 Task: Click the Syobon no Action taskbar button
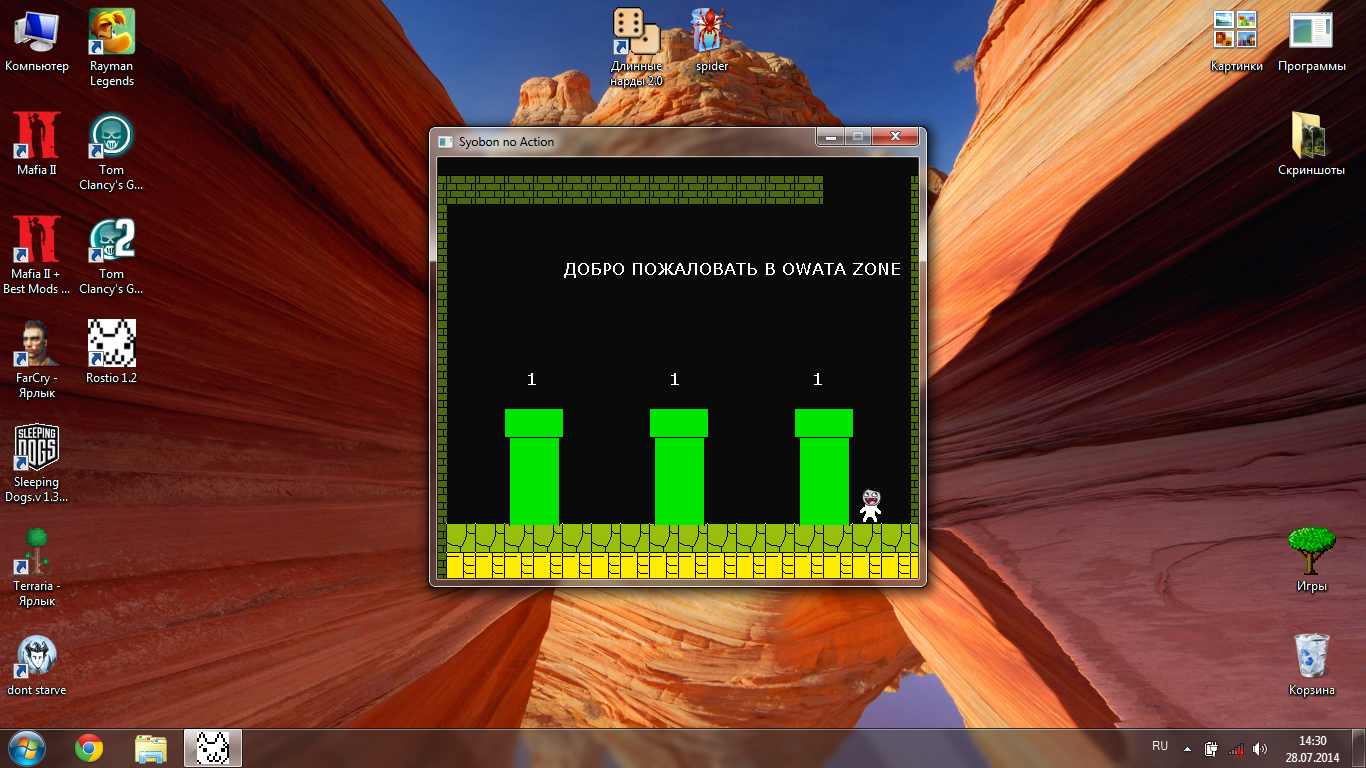[x=213, y=748]
